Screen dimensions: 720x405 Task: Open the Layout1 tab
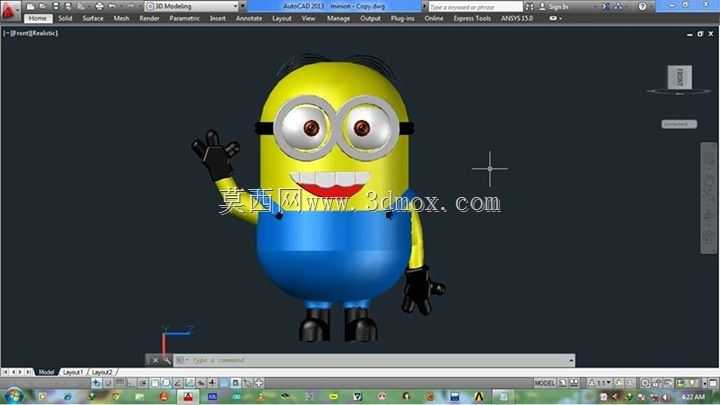(x=73, y=372)
